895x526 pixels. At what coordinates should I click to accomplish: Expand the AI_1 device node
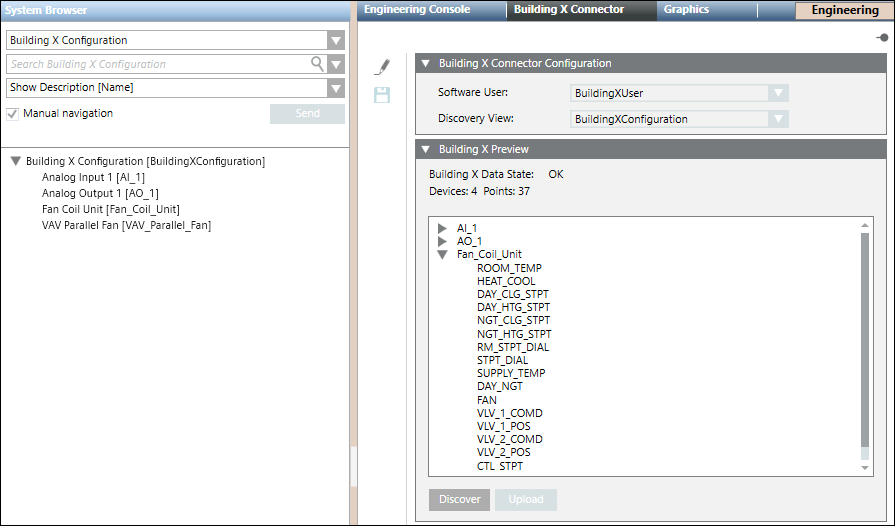(x=442, y=228)
